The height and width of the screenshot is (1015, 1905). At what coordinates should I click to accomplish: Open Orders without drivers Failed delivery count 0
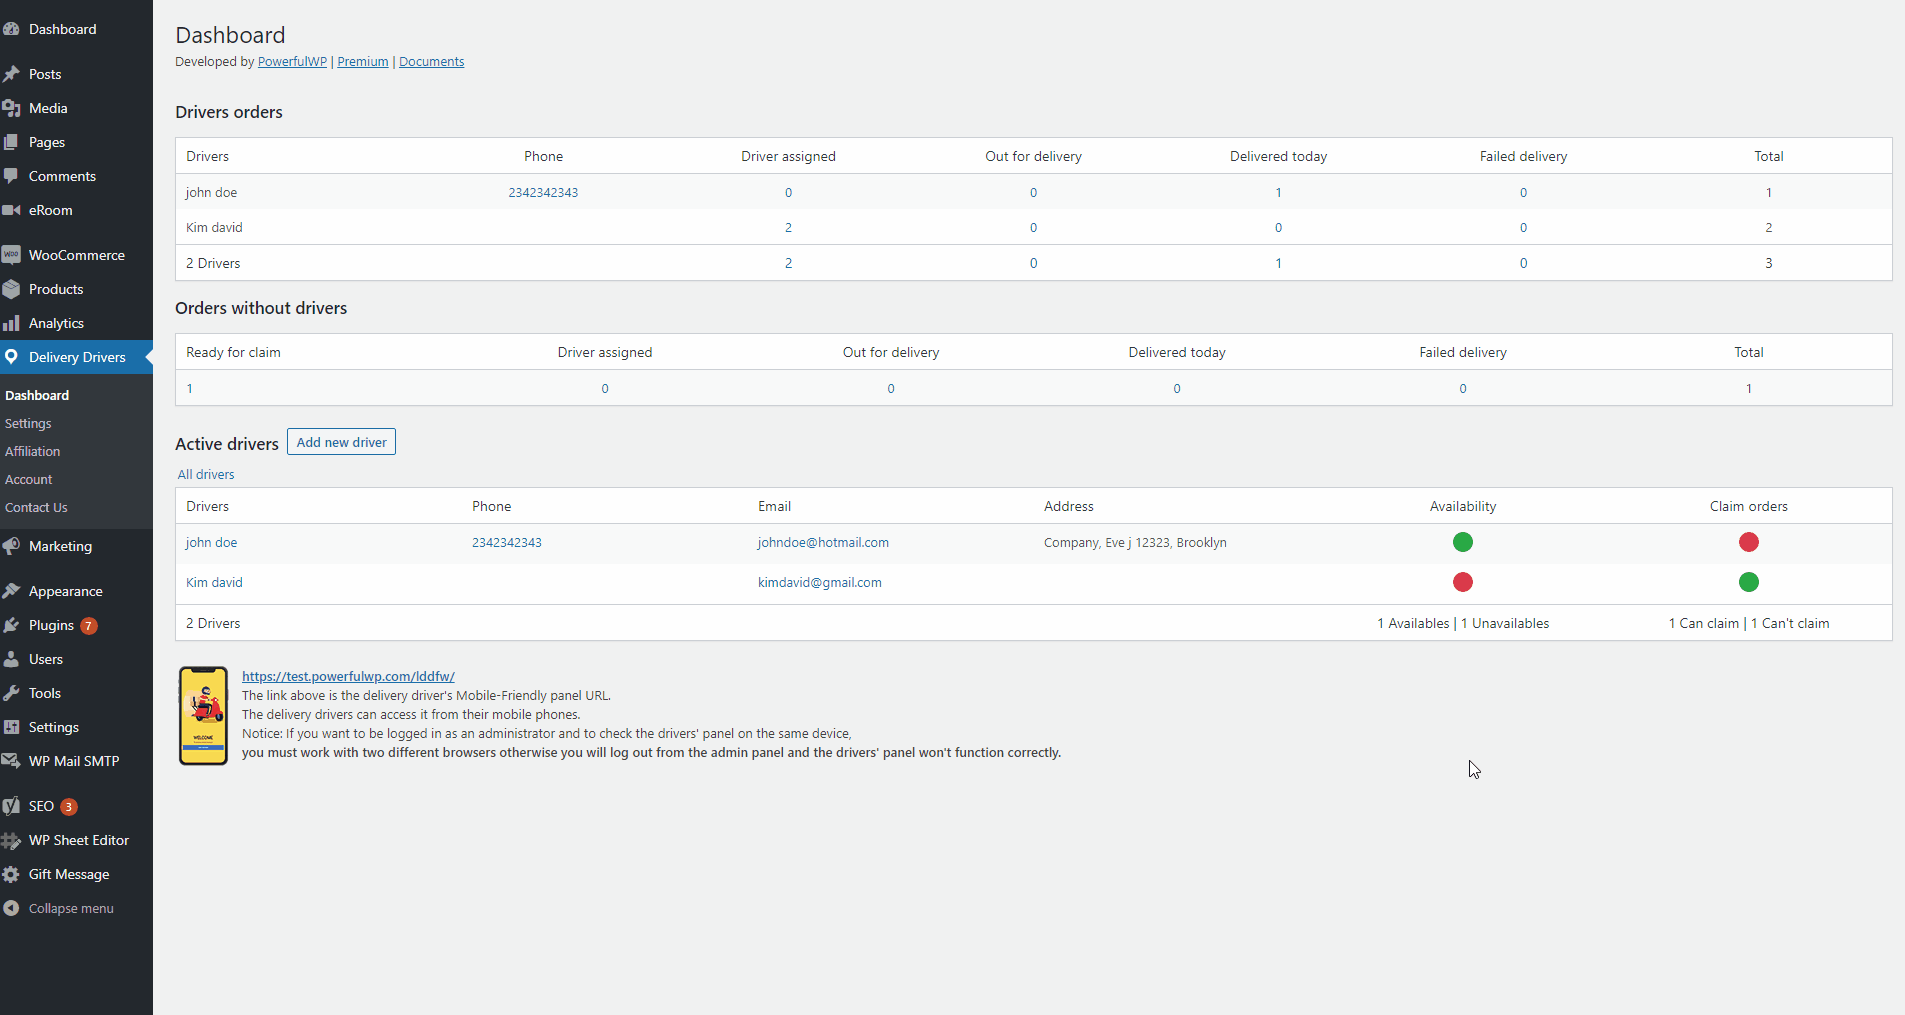click(1463, 388)
